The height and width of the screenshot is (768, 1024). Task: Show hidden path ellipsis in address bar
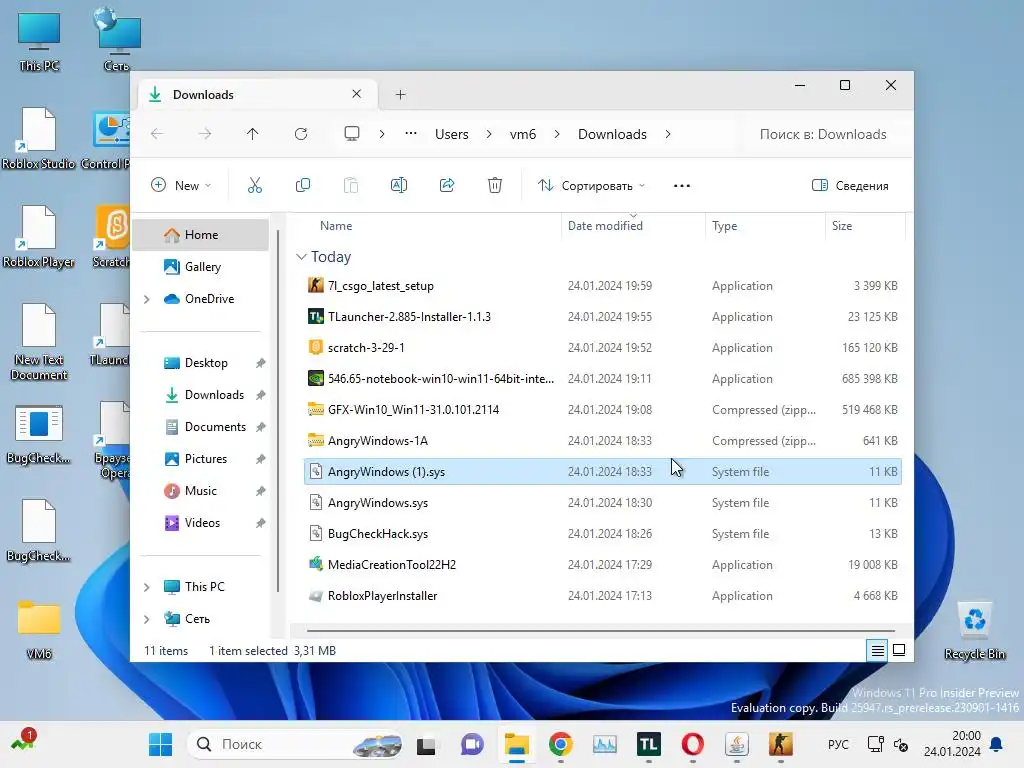411,134
